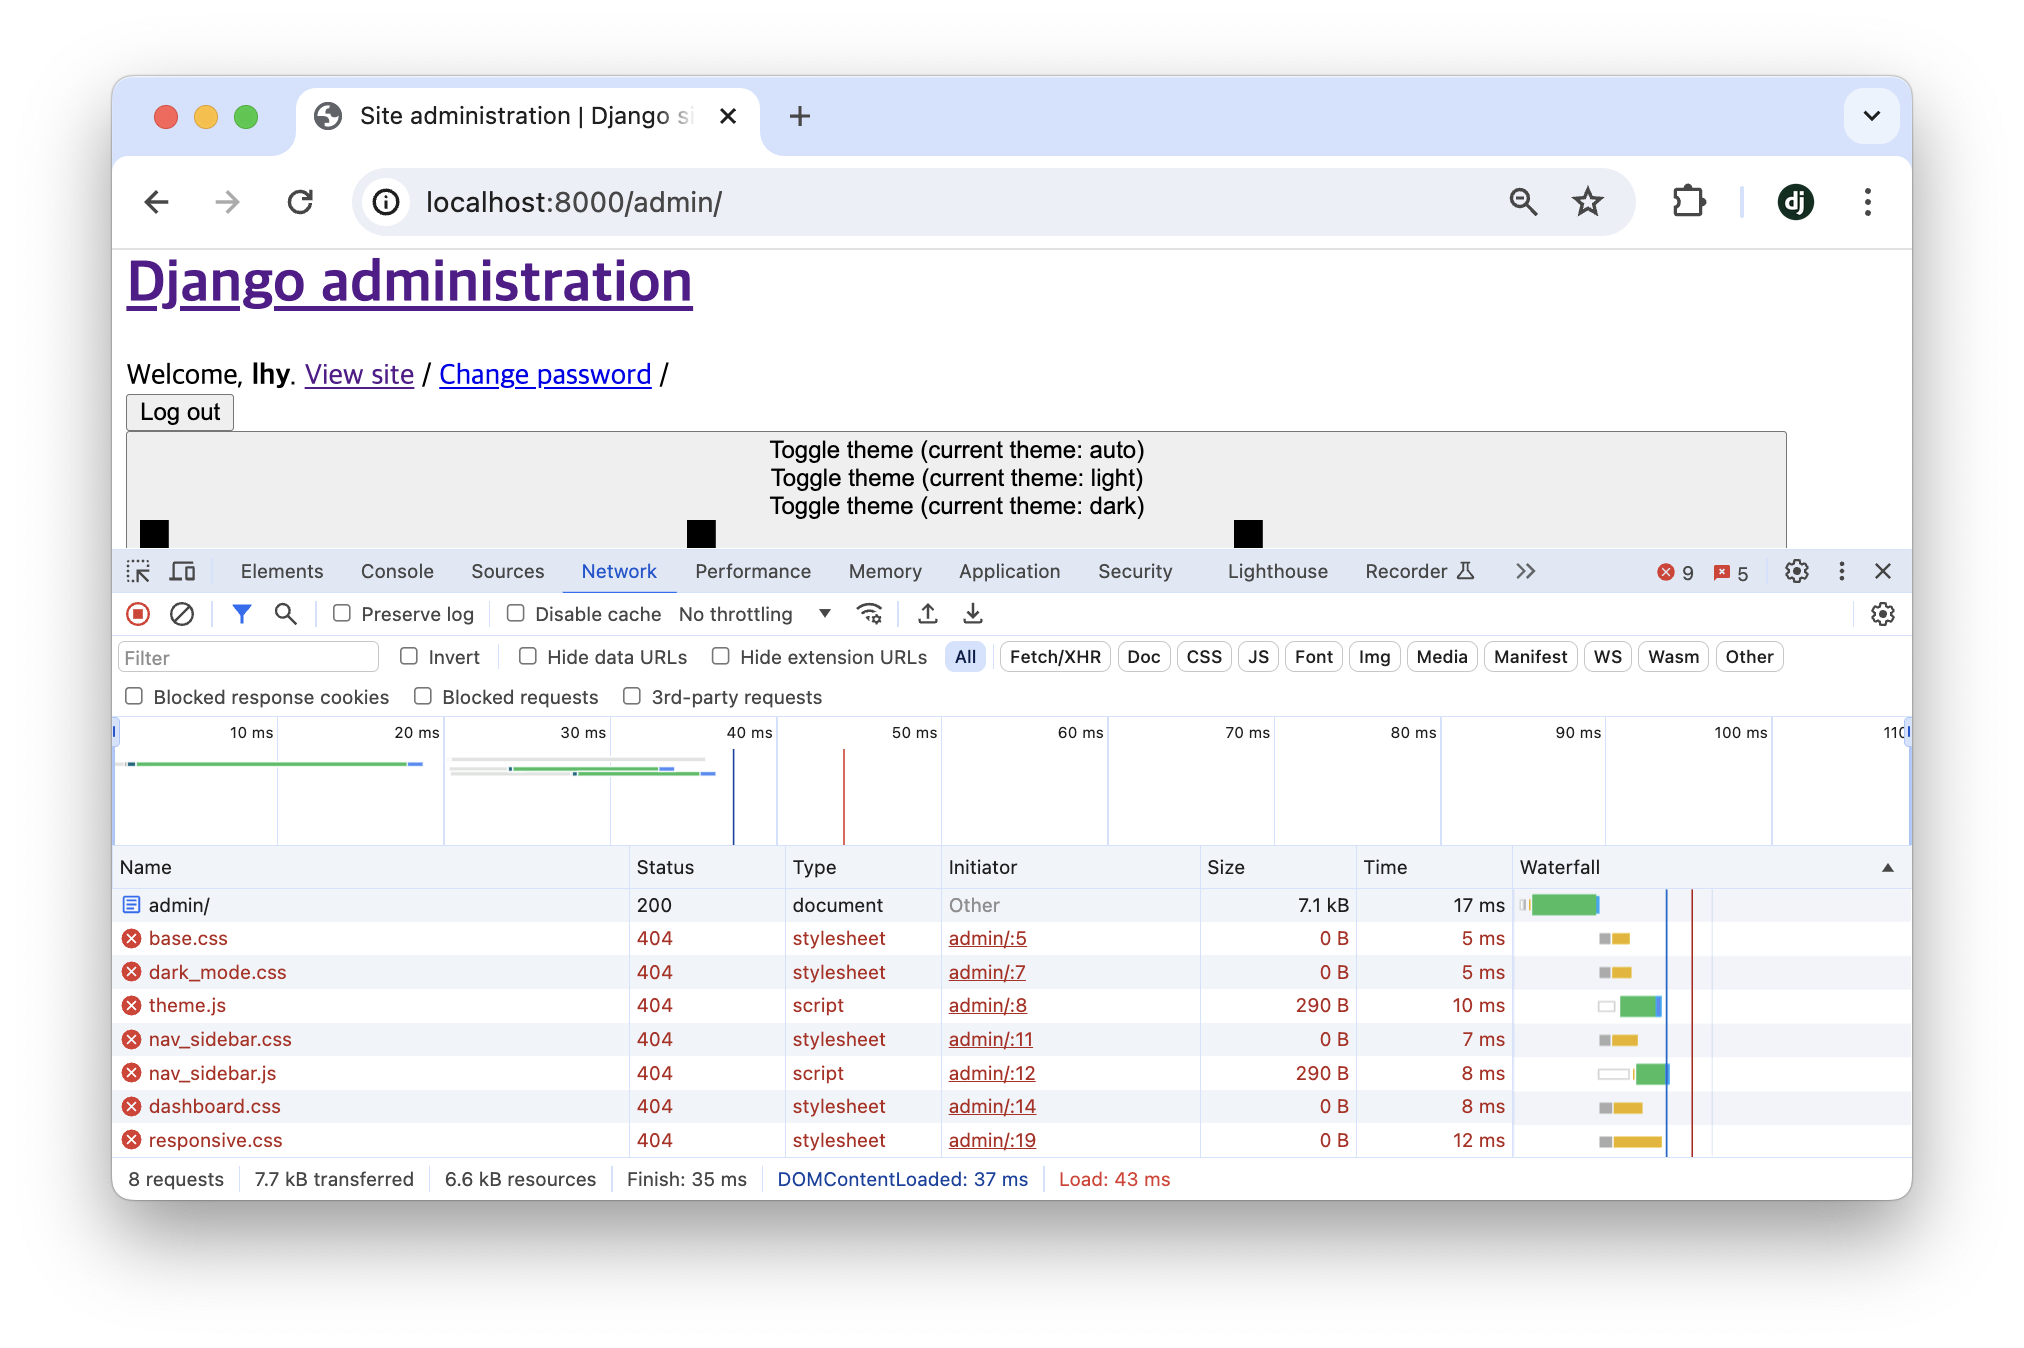The height and width of the screenshot is (1348, 2024).
Task: Click the Img filter button
Action: pos(1370,656)
